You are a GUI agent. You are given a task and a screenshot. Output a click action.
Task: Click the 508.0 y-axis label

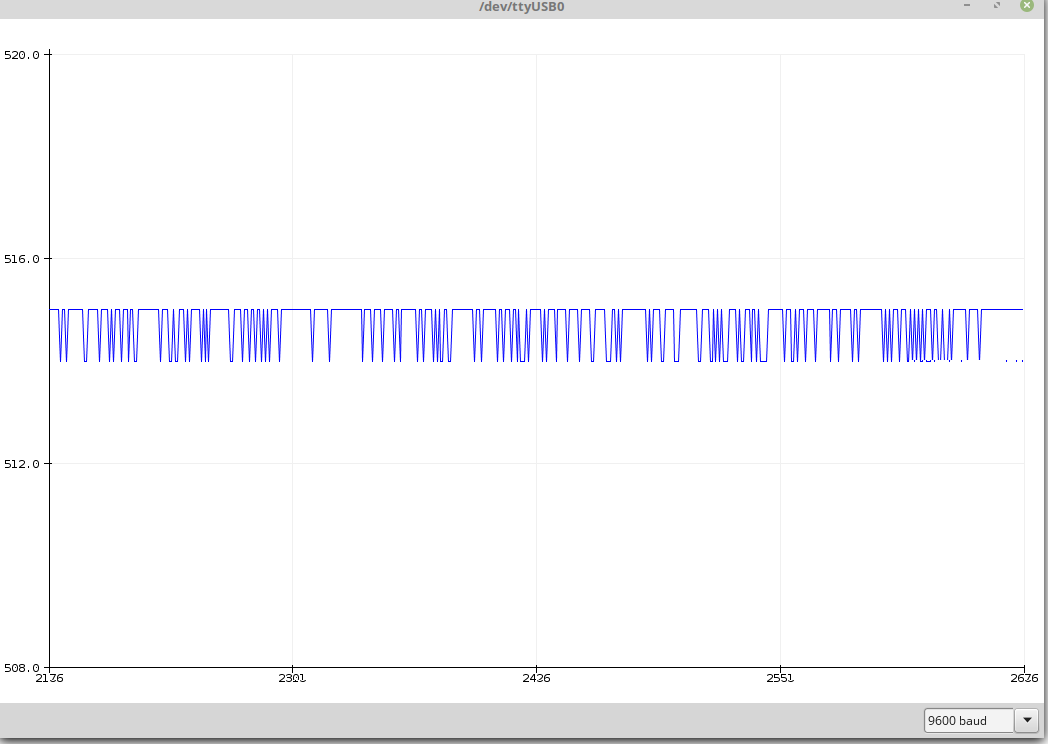(x=22, y=668)
